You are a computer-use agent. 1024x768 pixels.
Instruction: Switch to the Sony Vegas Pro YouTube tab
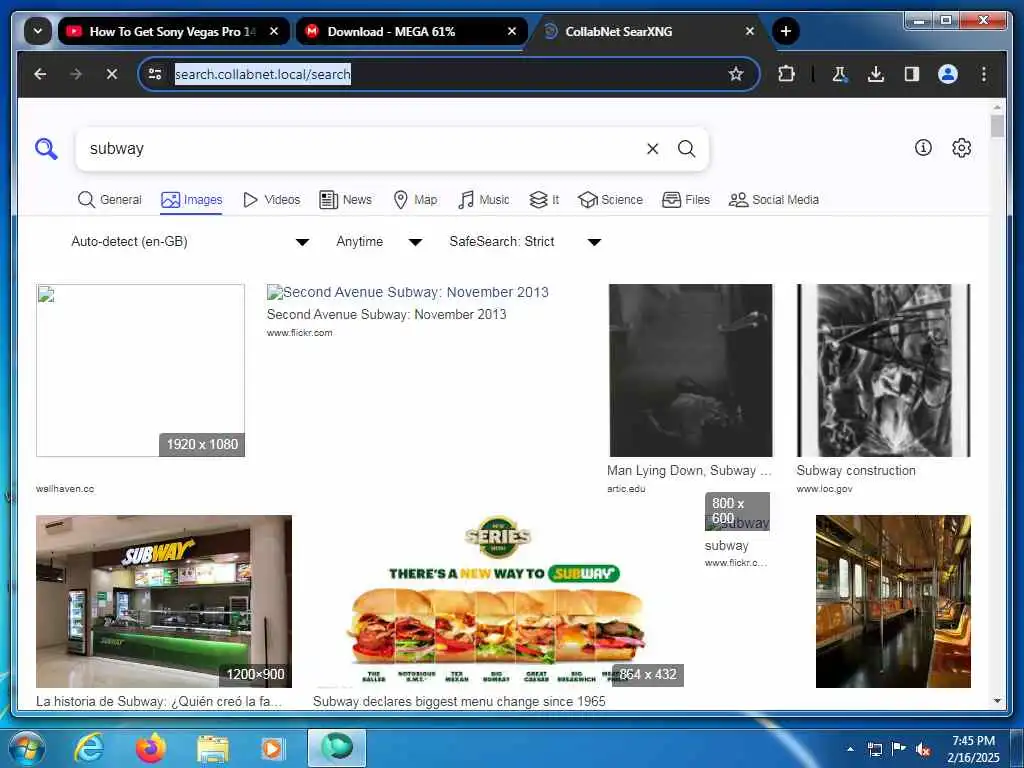[x=174, y=31]
